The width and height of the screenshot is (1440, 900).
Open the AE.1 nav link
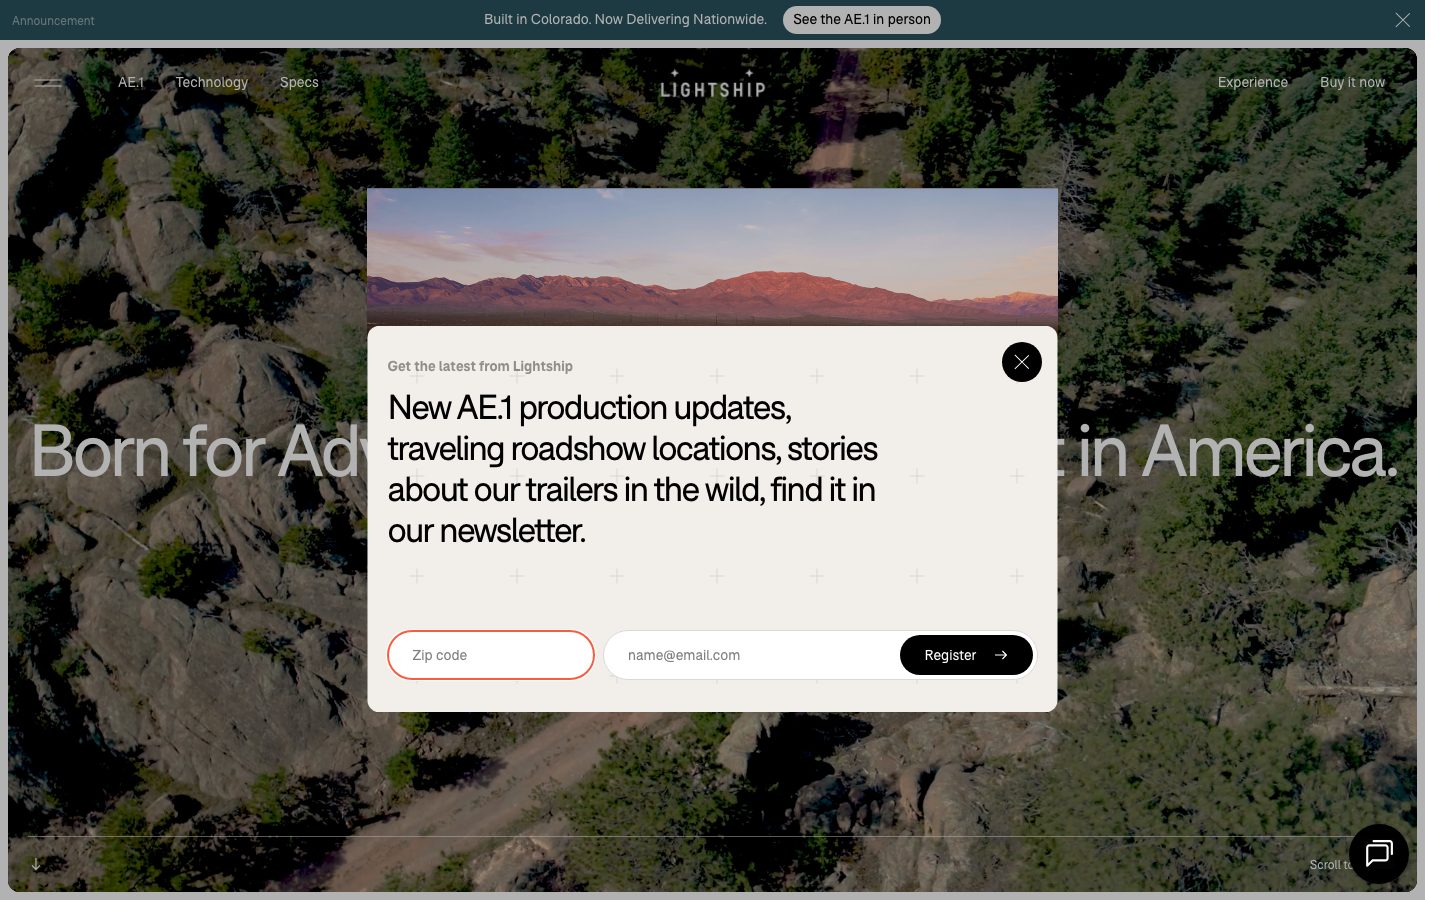131,82
